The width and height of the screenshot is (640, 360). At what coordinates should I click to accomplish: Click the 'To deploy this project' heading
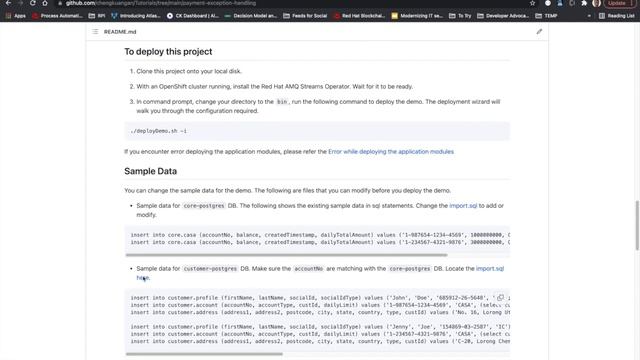click(168, 51)
